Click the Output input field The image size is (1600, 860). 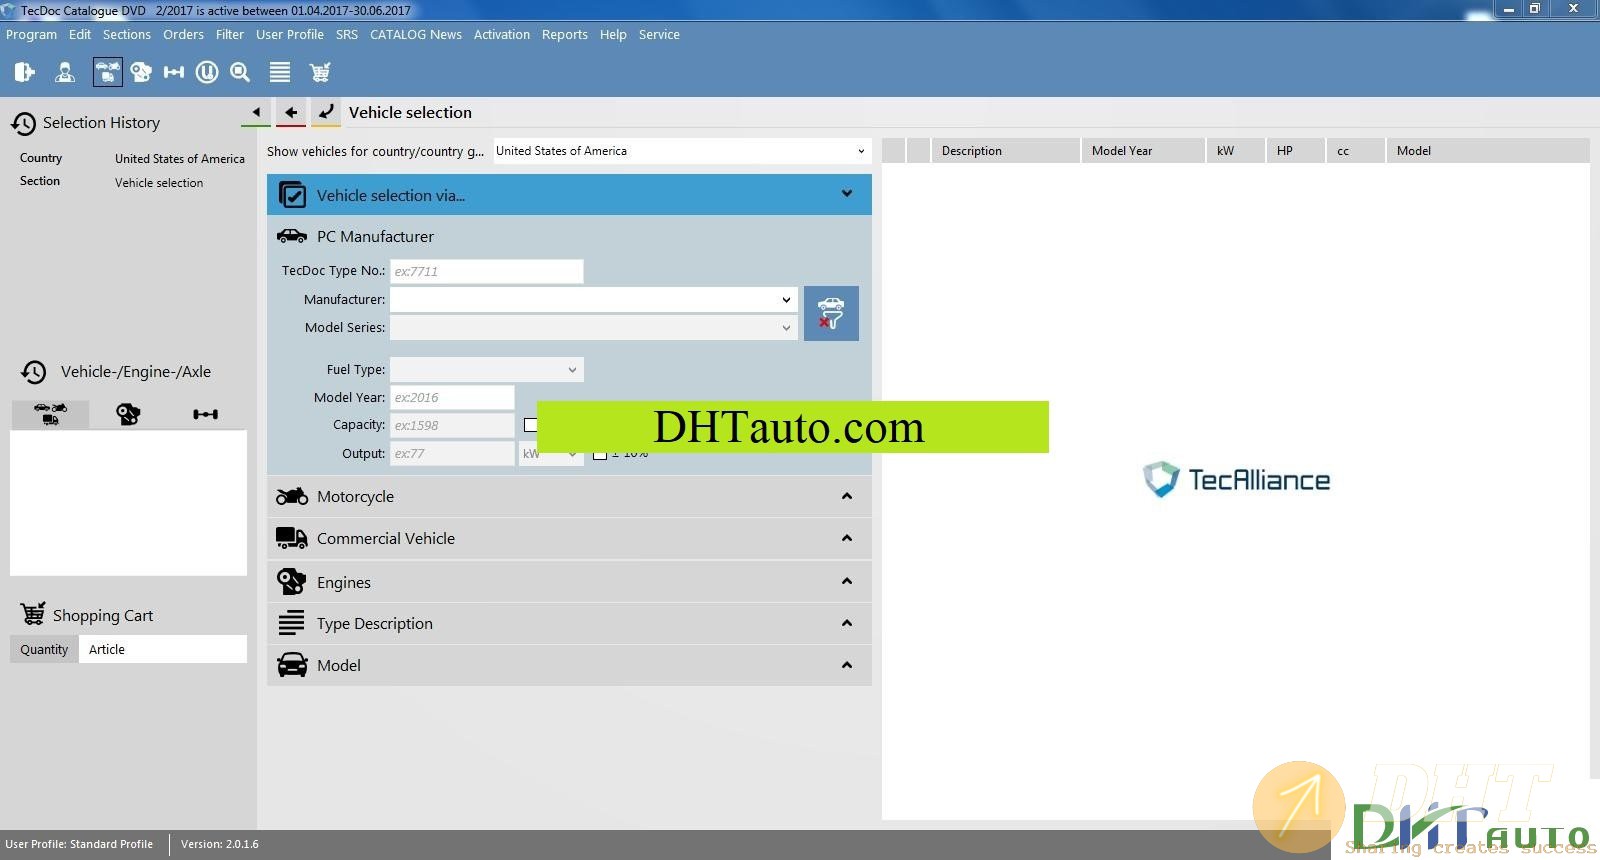(452, 453)
